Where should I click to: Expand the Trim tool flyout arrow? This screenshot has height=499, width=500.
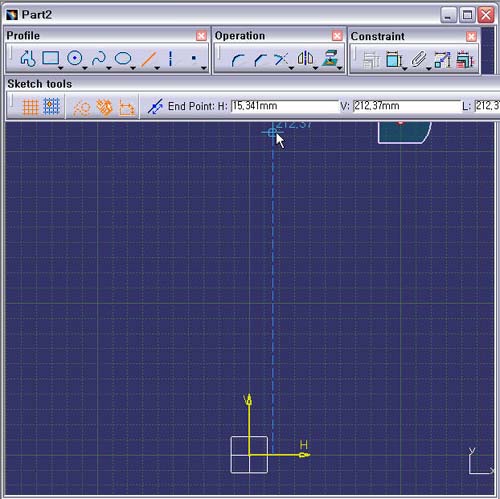pos(291,68)
